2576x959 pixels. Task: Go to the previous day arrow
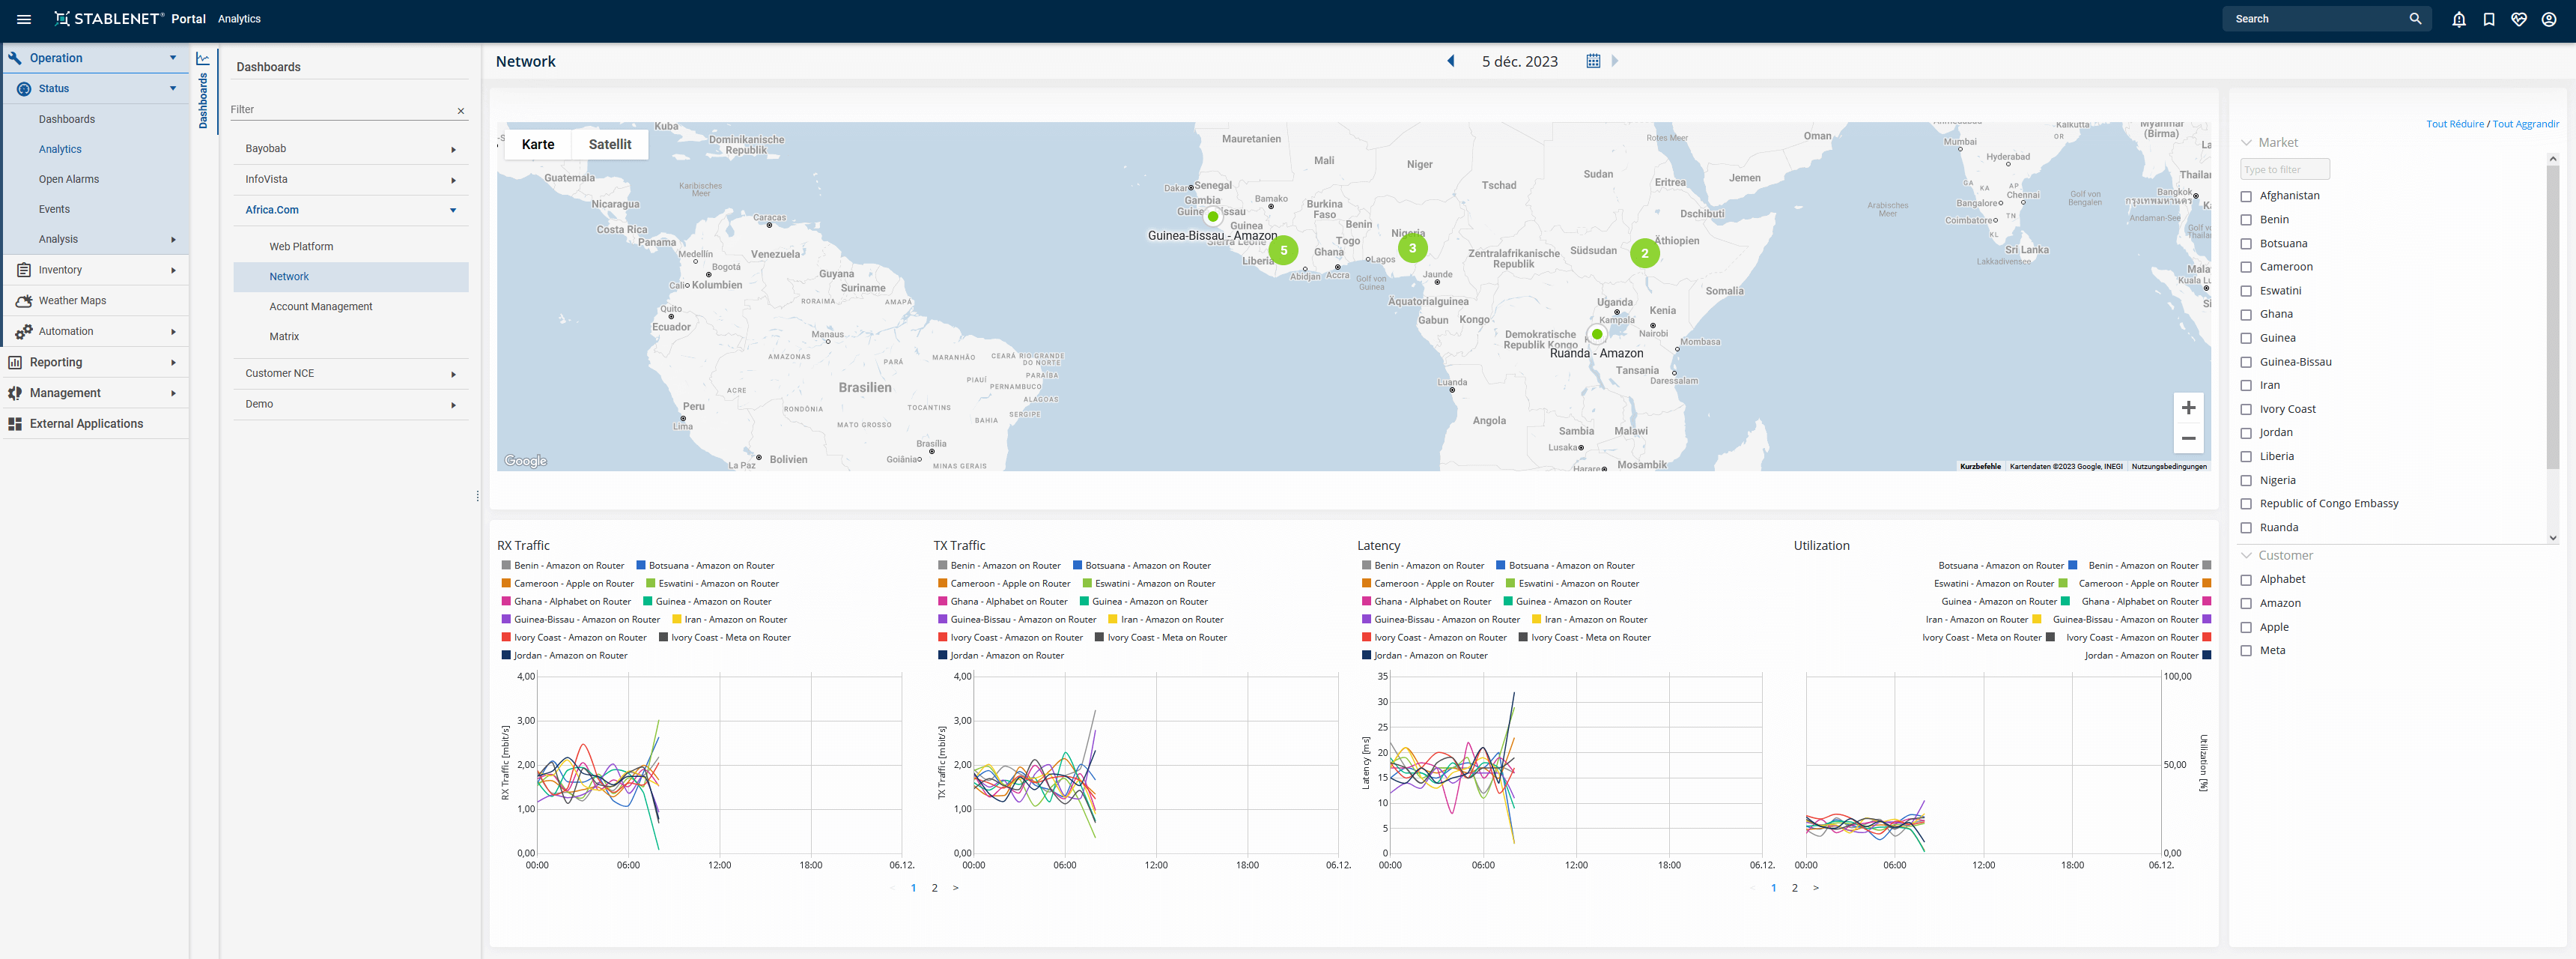tap(1451, 61)
